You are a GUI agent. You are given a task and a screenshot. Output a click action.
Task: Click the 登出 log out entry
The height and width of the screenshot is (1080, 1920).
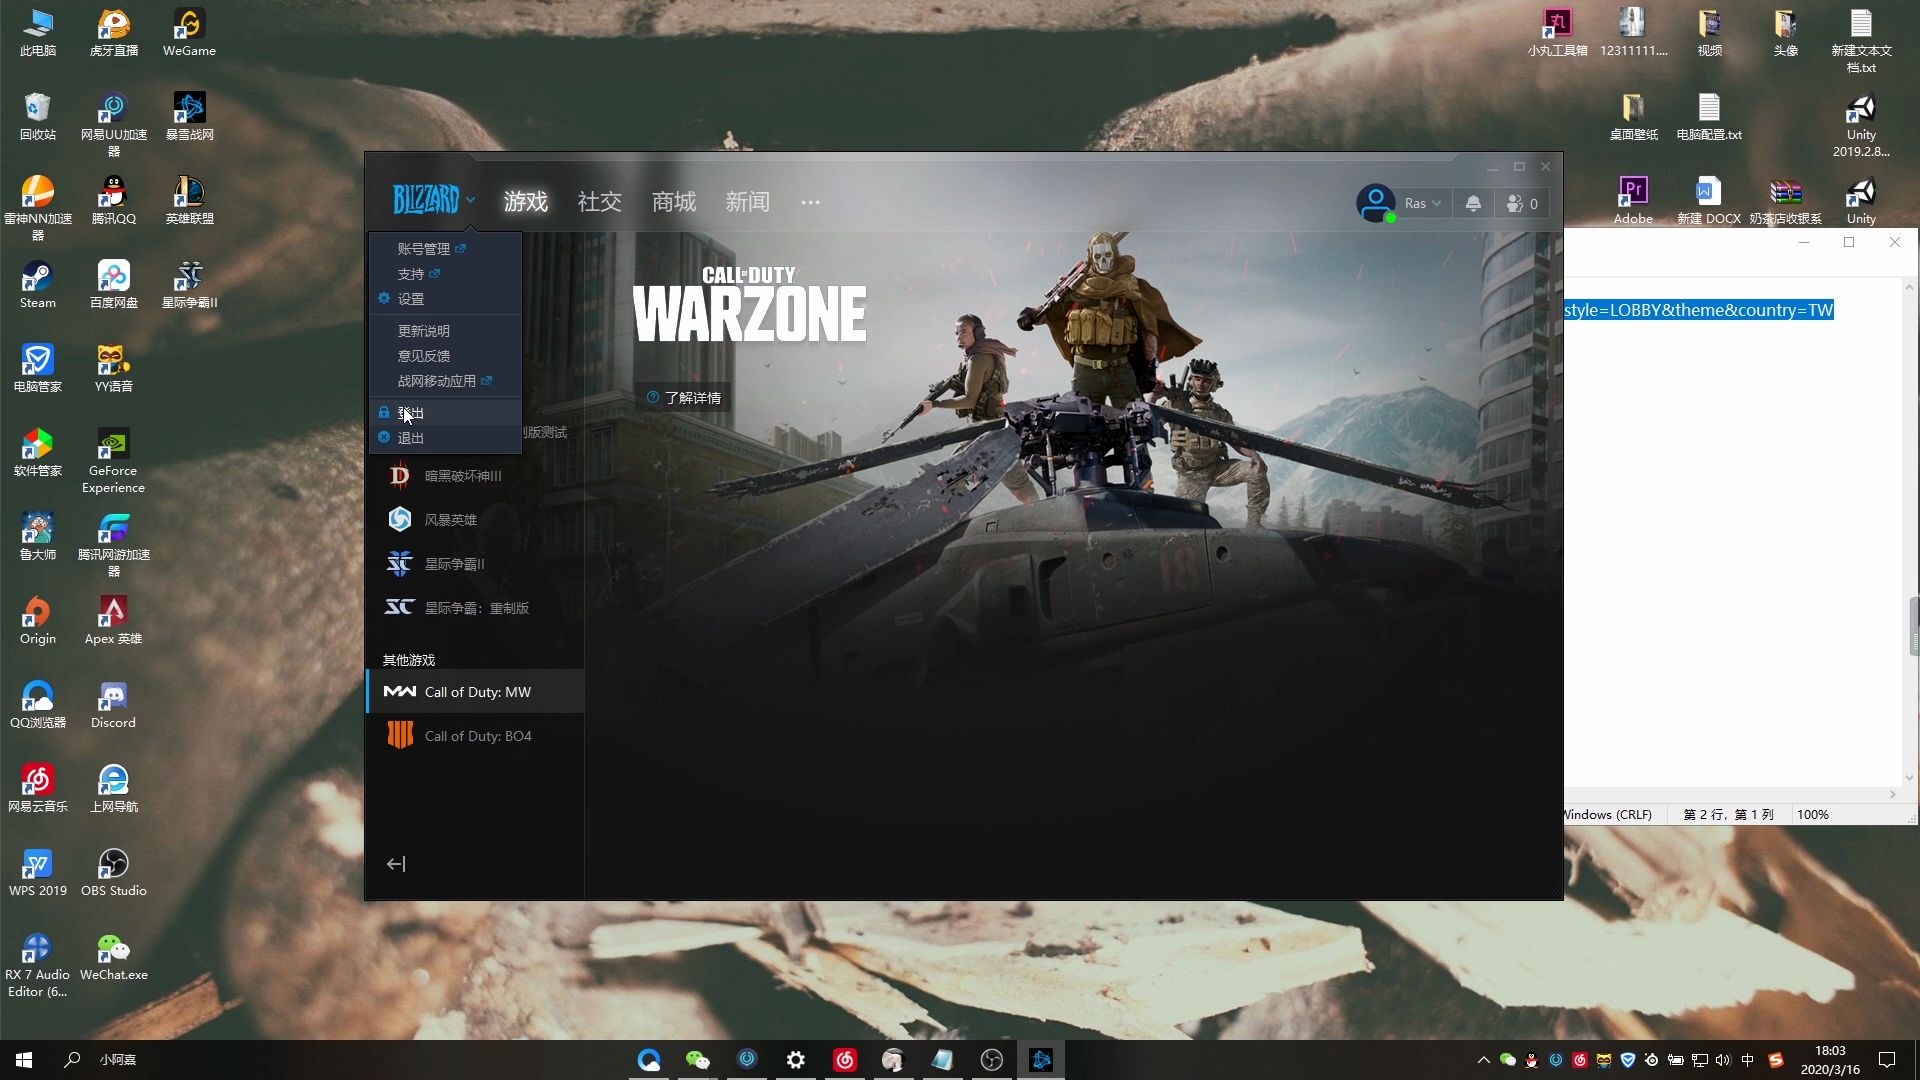(x=445, y=413)
